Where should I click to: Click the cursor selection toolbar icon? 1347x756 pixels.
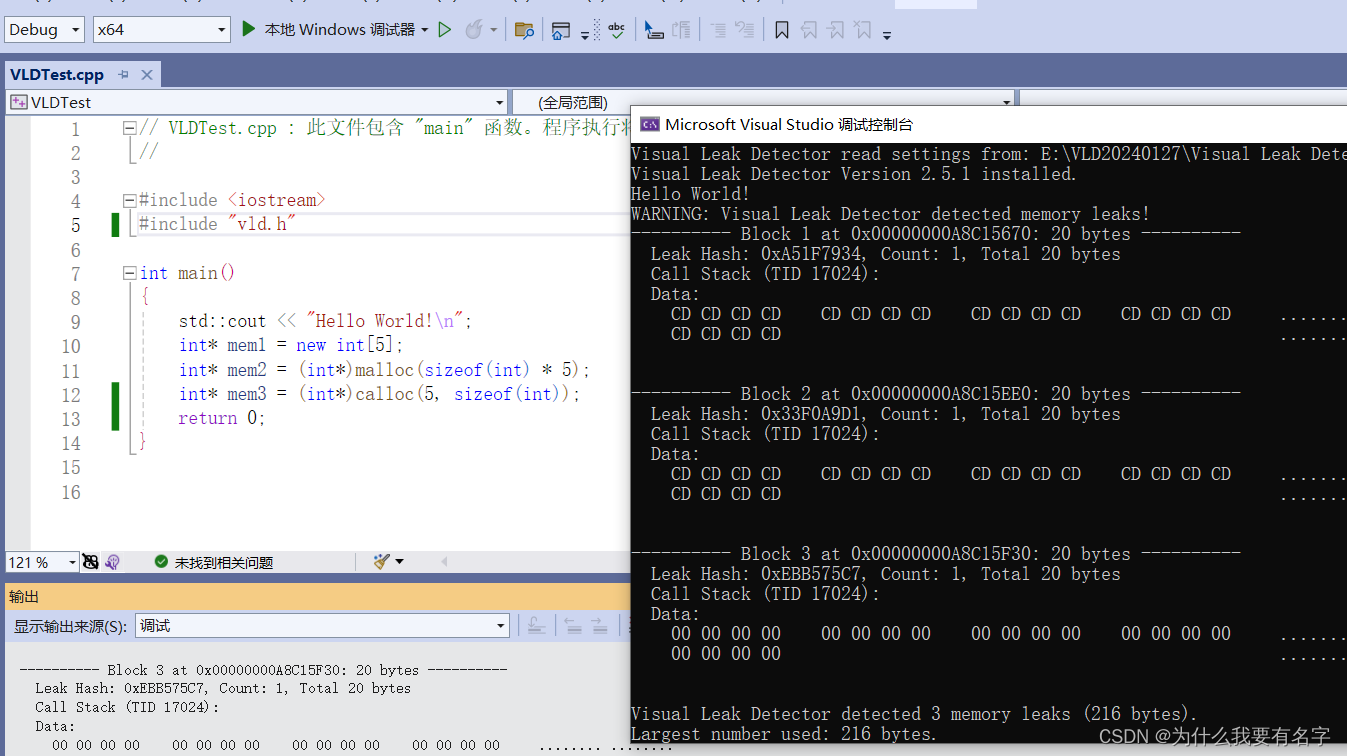(x=653, y=30)
